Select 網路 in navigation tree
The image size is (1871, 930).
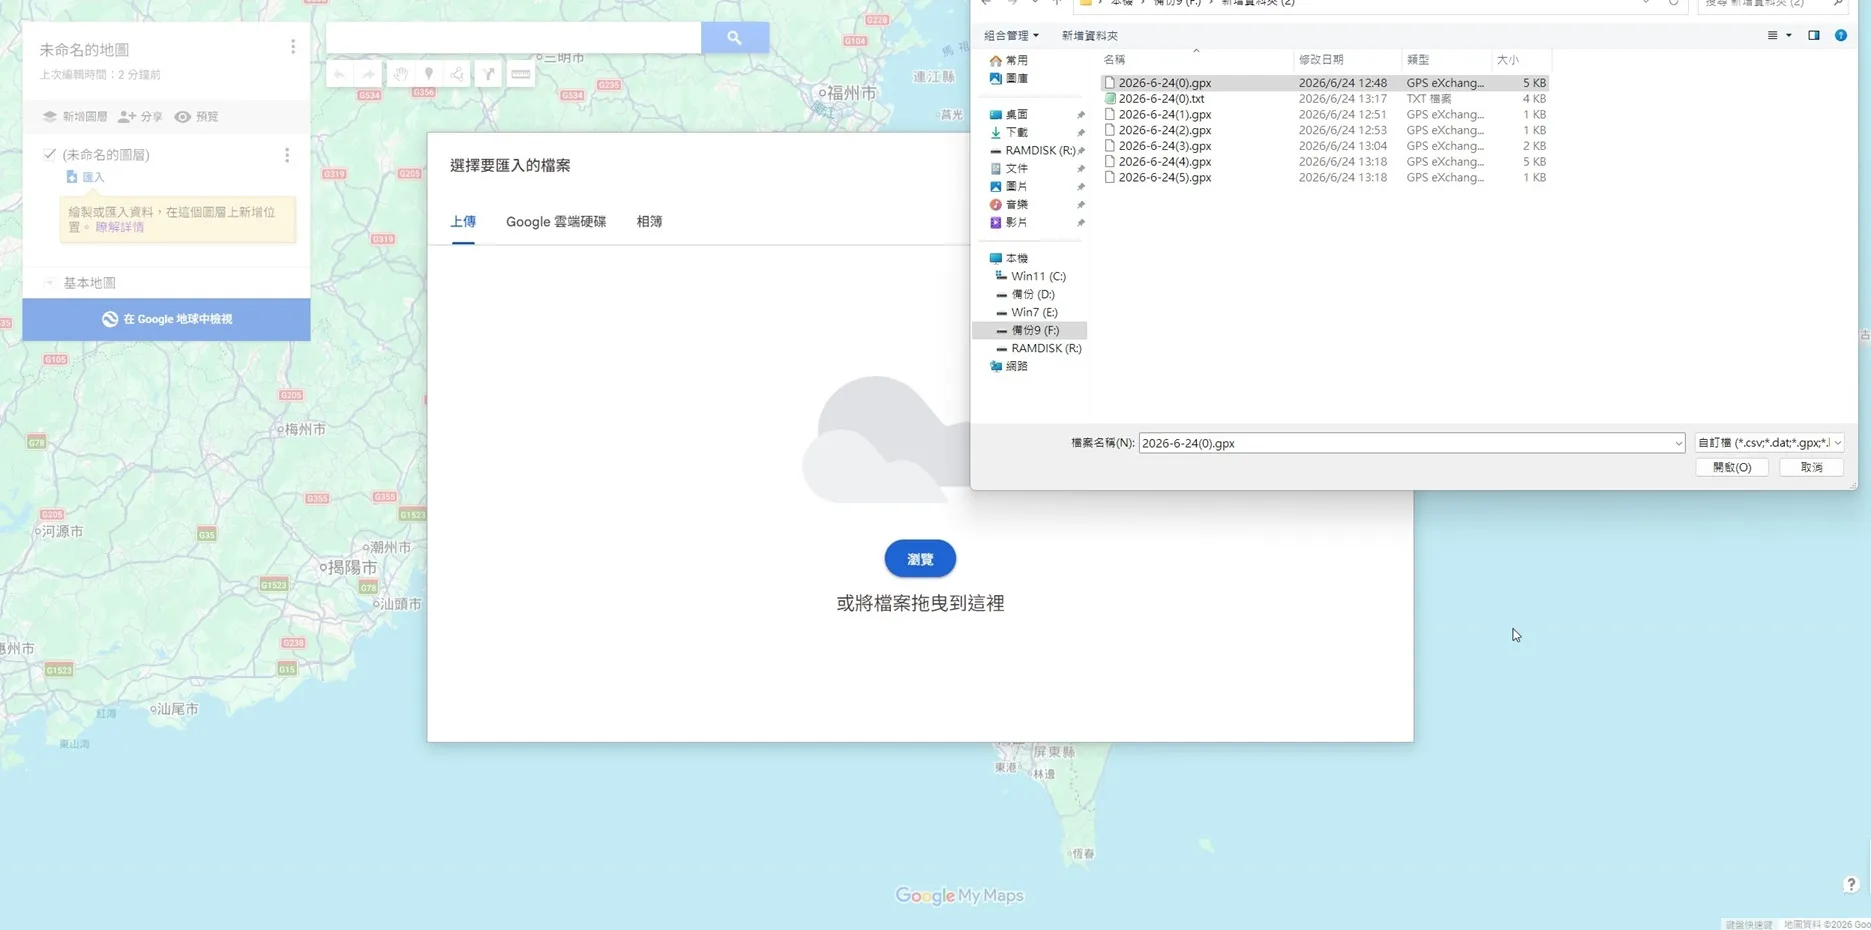1017,367
